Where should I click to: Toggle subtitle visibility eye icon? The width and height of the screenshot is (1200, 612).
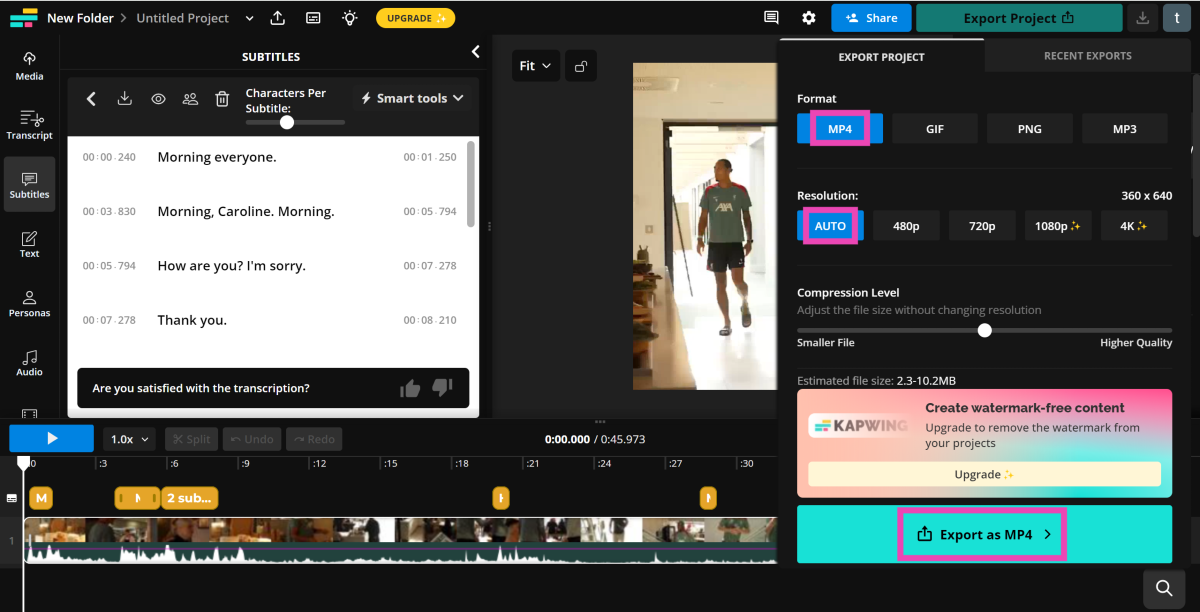click(x=158, y=99)
